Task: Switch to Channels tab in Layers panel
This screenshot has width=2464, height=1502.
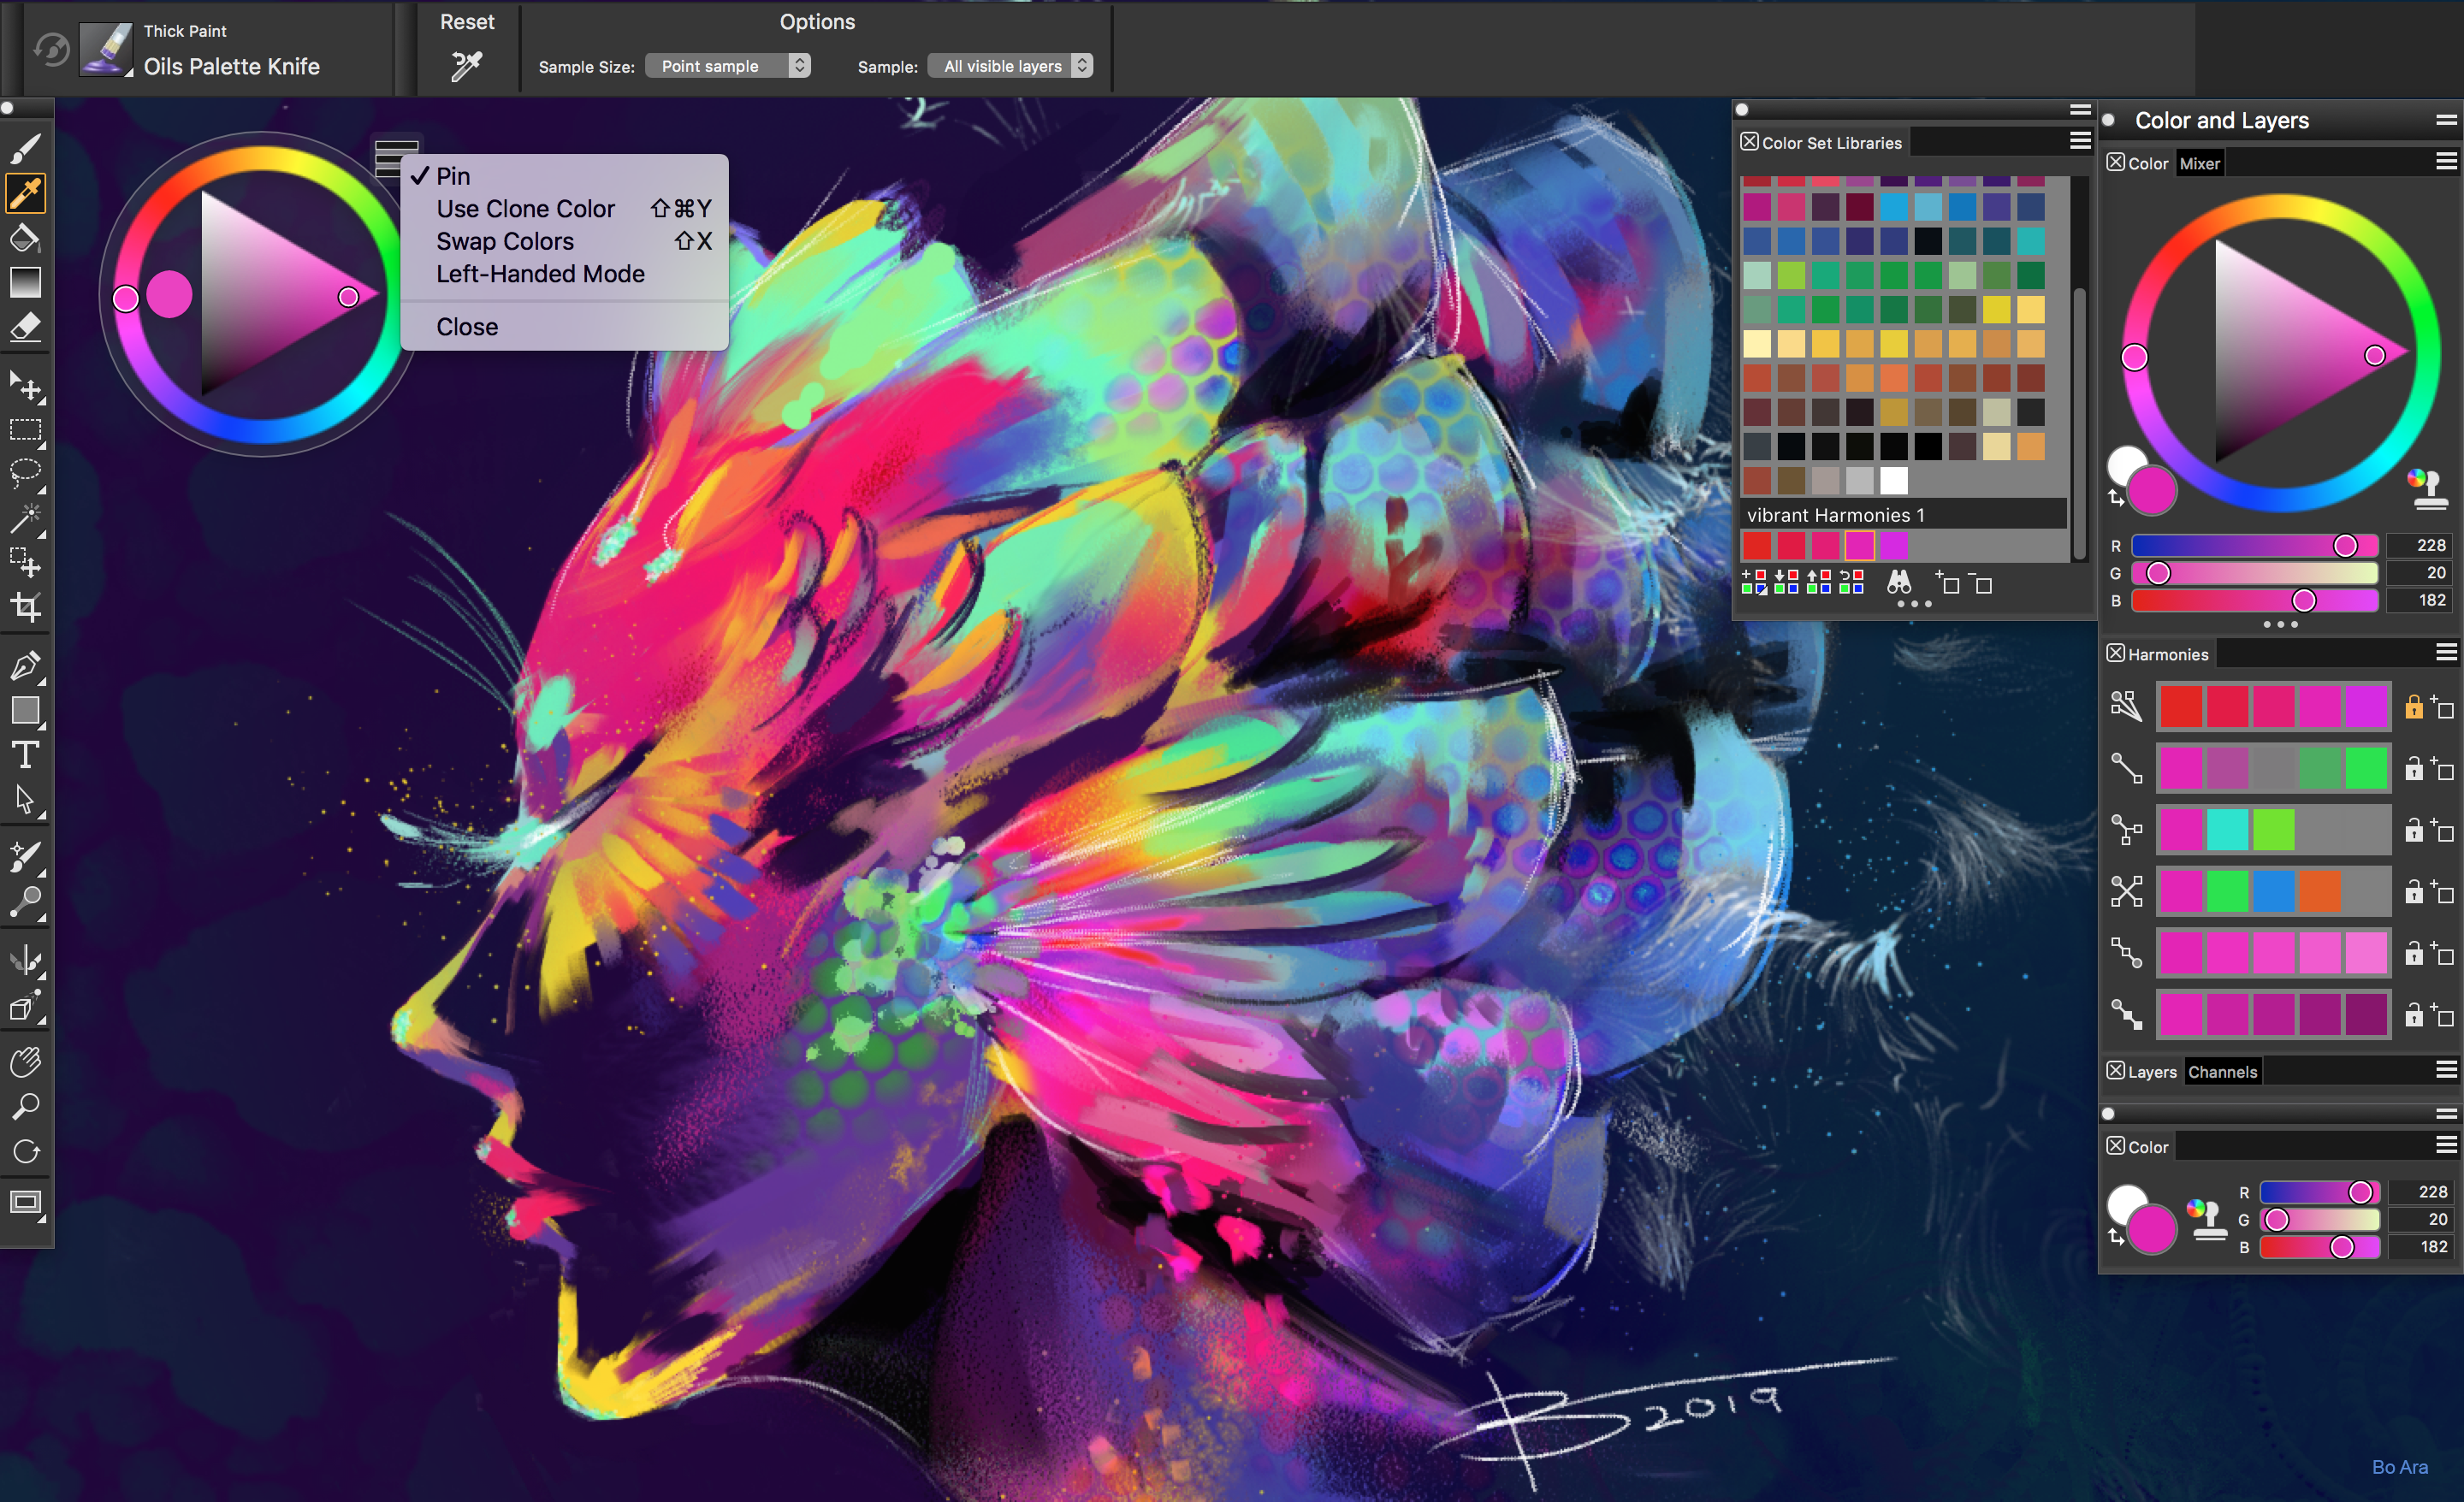Action: [x=2221, y=1071]
